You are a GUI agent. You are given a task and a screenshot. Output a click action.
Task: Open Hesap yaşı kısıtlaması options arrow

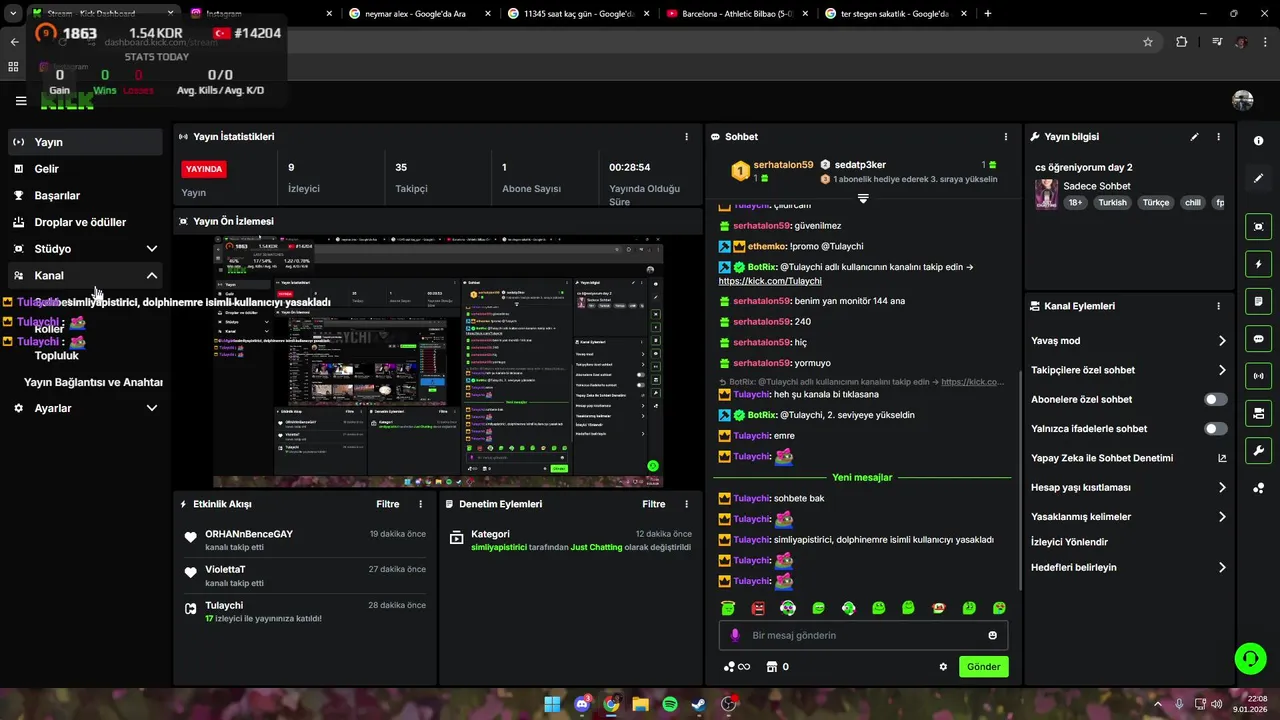(x=1221, y=488)
